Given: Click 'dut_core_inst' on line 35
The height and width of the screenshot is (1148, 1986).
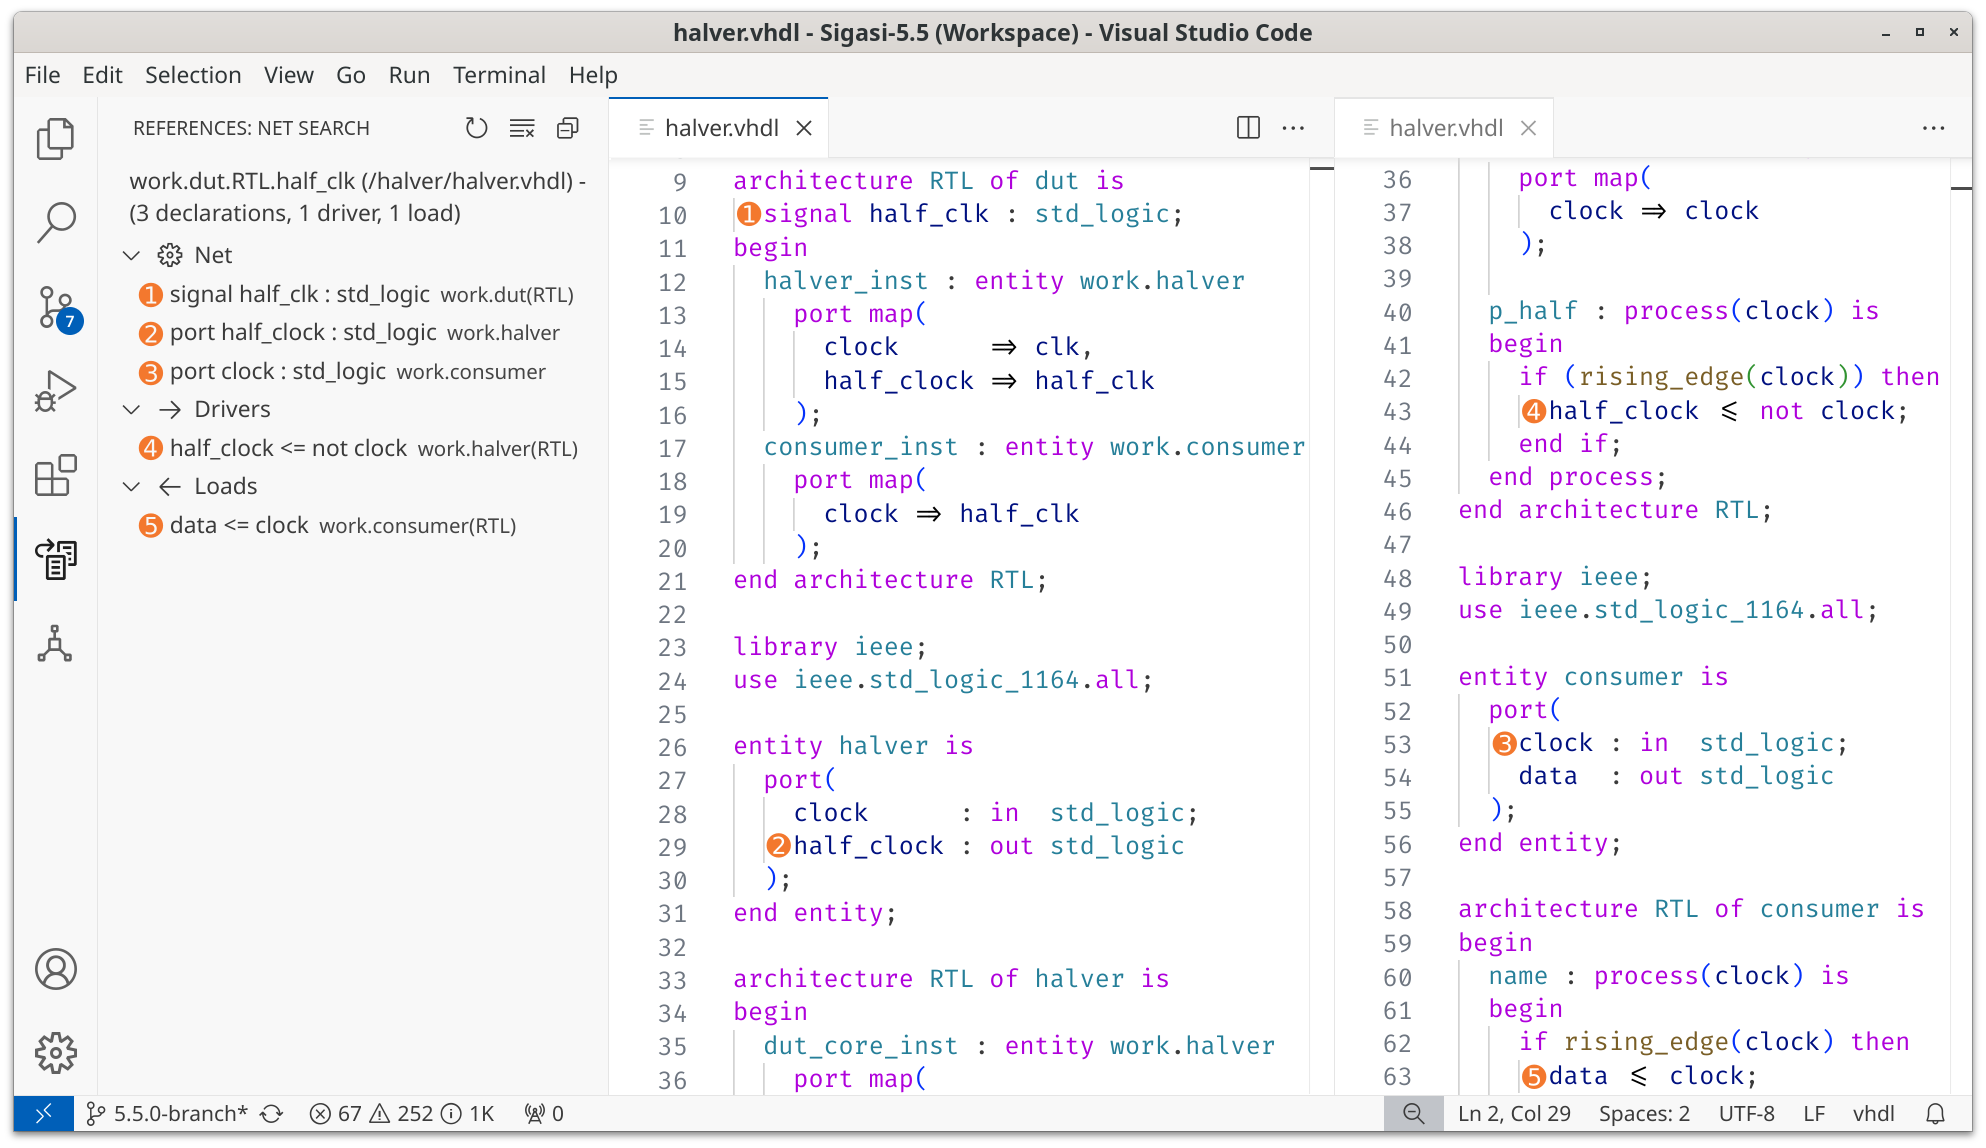Looking at the screenshot, I should point(860,1046).
